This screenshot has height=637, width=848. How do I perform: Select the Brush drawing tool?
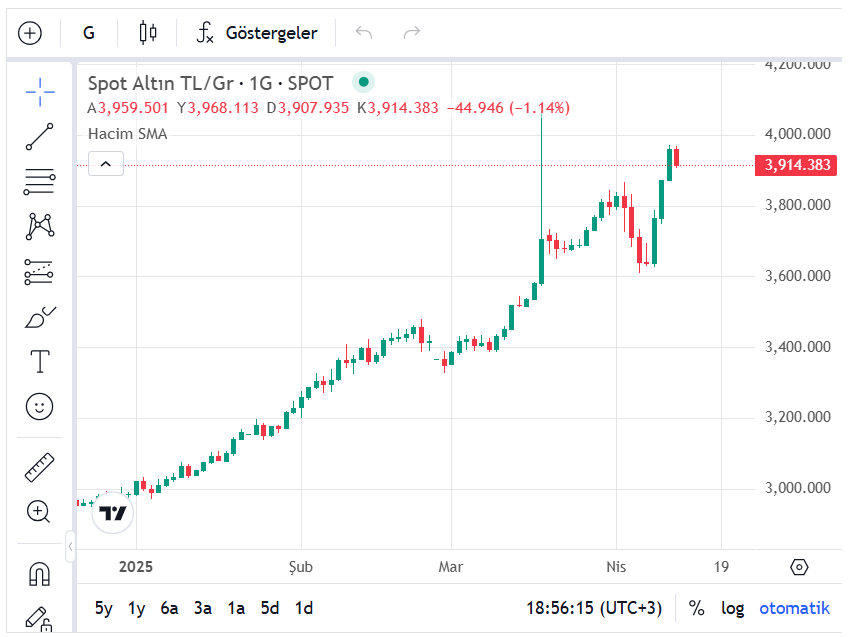[39, 317]
